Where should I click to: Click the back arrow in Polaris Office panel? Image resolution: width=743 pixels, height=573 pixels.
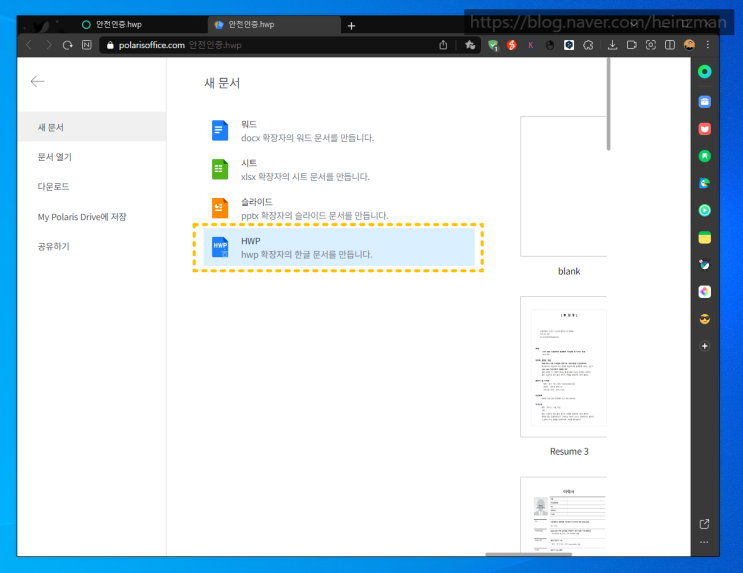37,82
